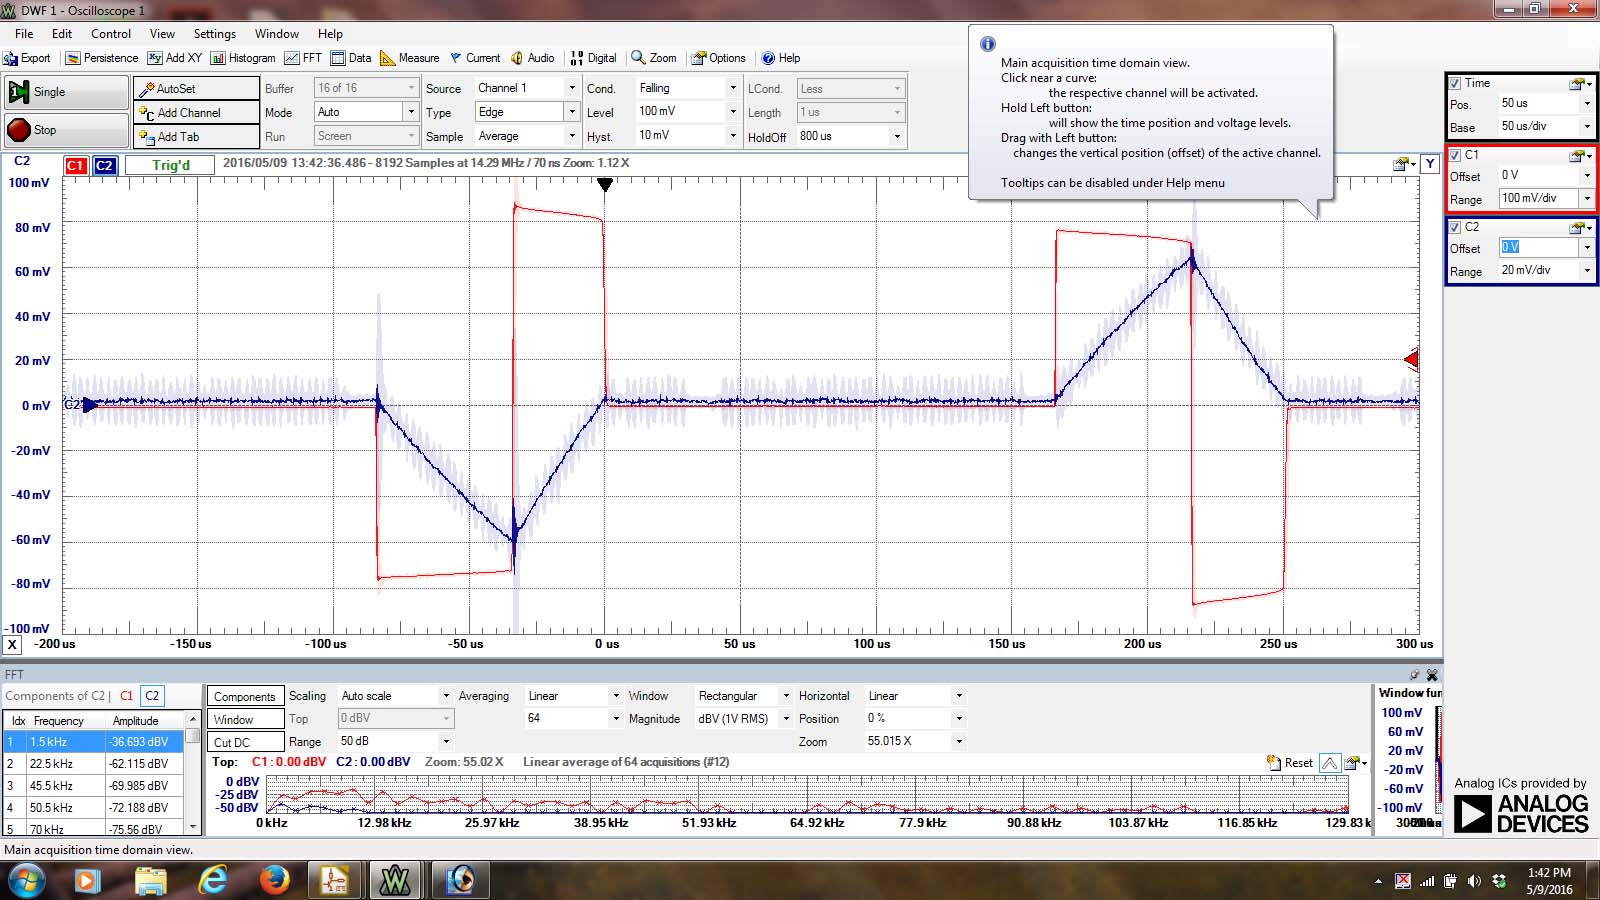Click the Zoom magnifier tool
Viewport: 1600px width, 900px height.
pos(653,58)
